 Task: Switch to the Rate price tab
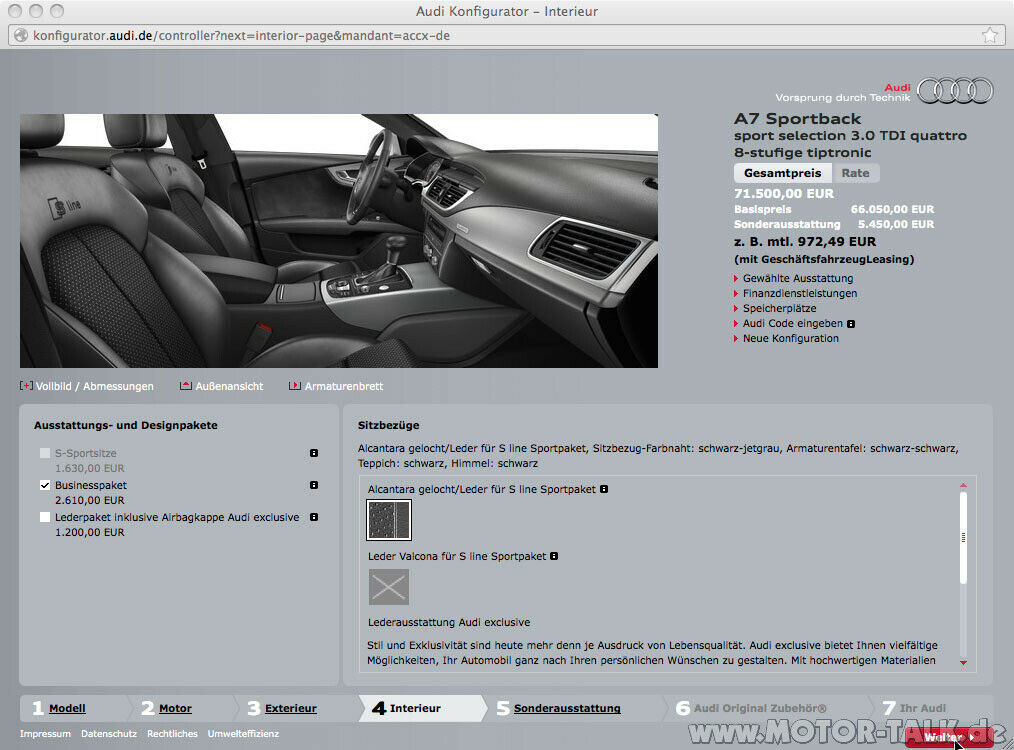click(x=856, y=172)
